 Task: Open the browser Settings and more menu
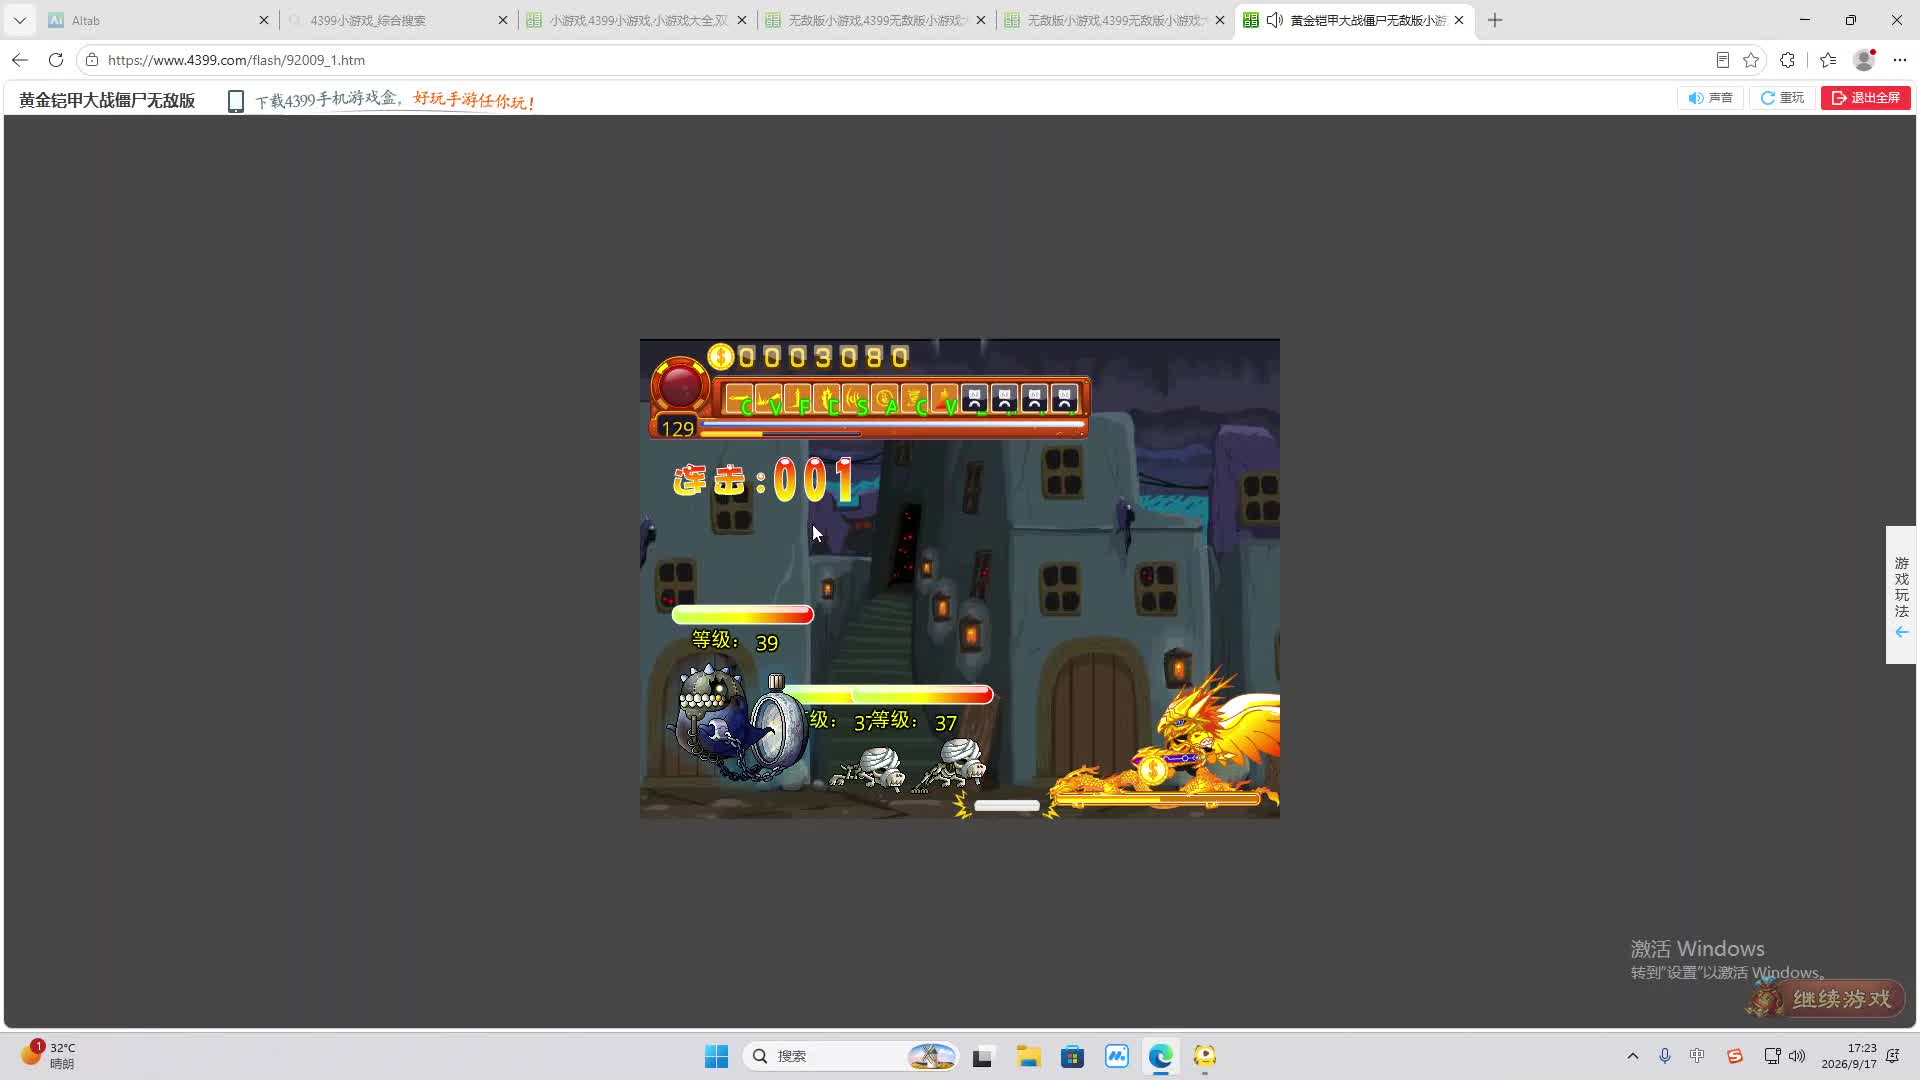click(x=1900, y=60)
